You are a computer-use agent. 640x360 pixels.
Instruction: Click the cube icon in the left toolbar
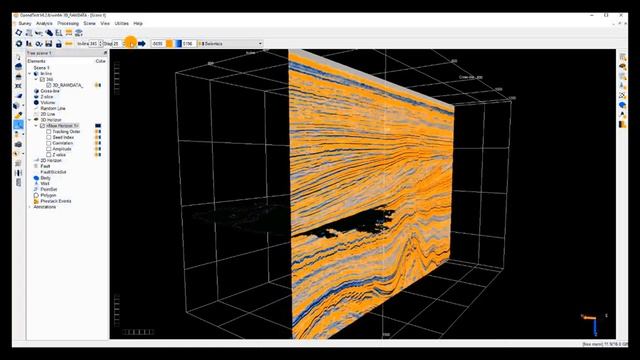(17, 105)
